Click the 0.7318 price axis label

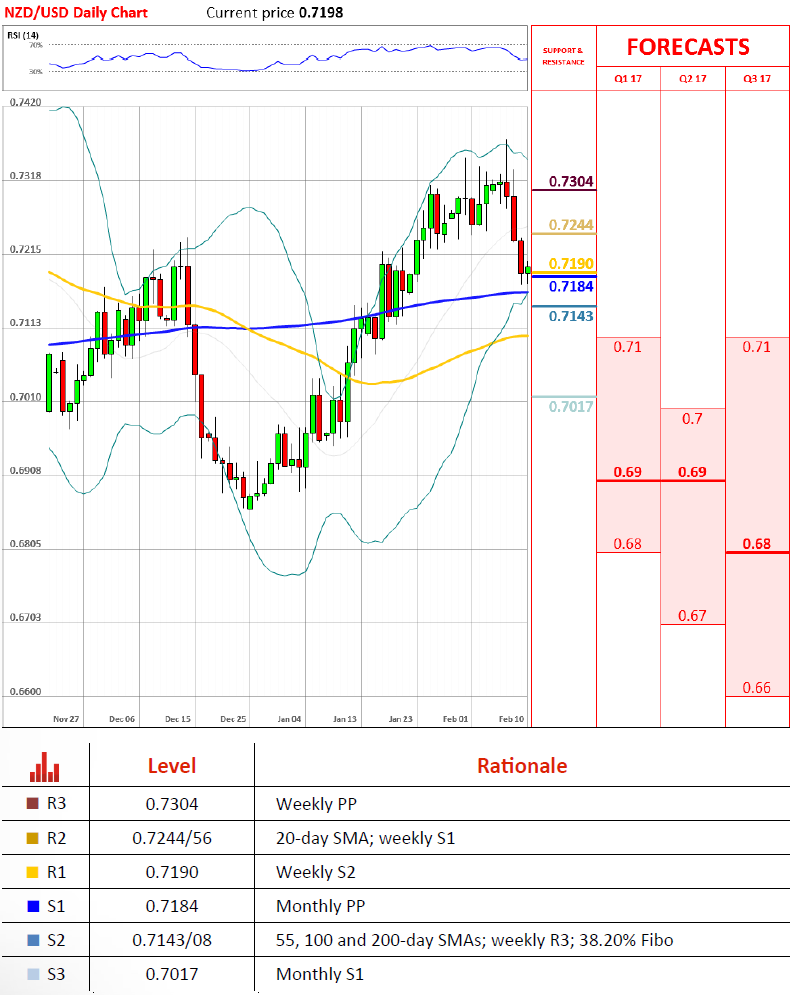[x=25, y=176]
